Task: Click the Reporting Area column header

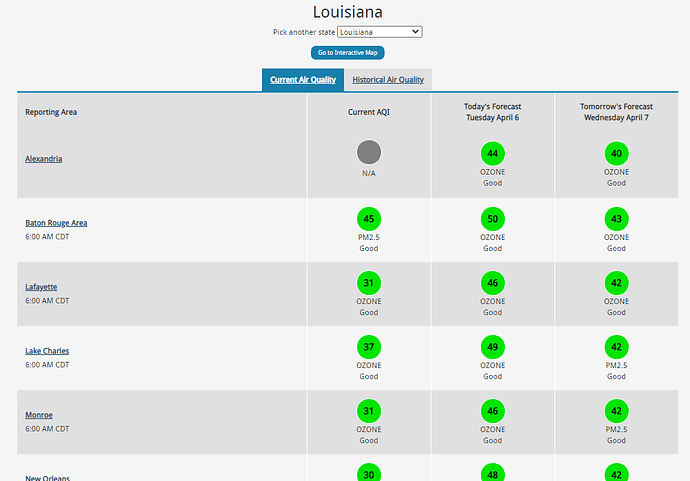Action: [51, 112]
